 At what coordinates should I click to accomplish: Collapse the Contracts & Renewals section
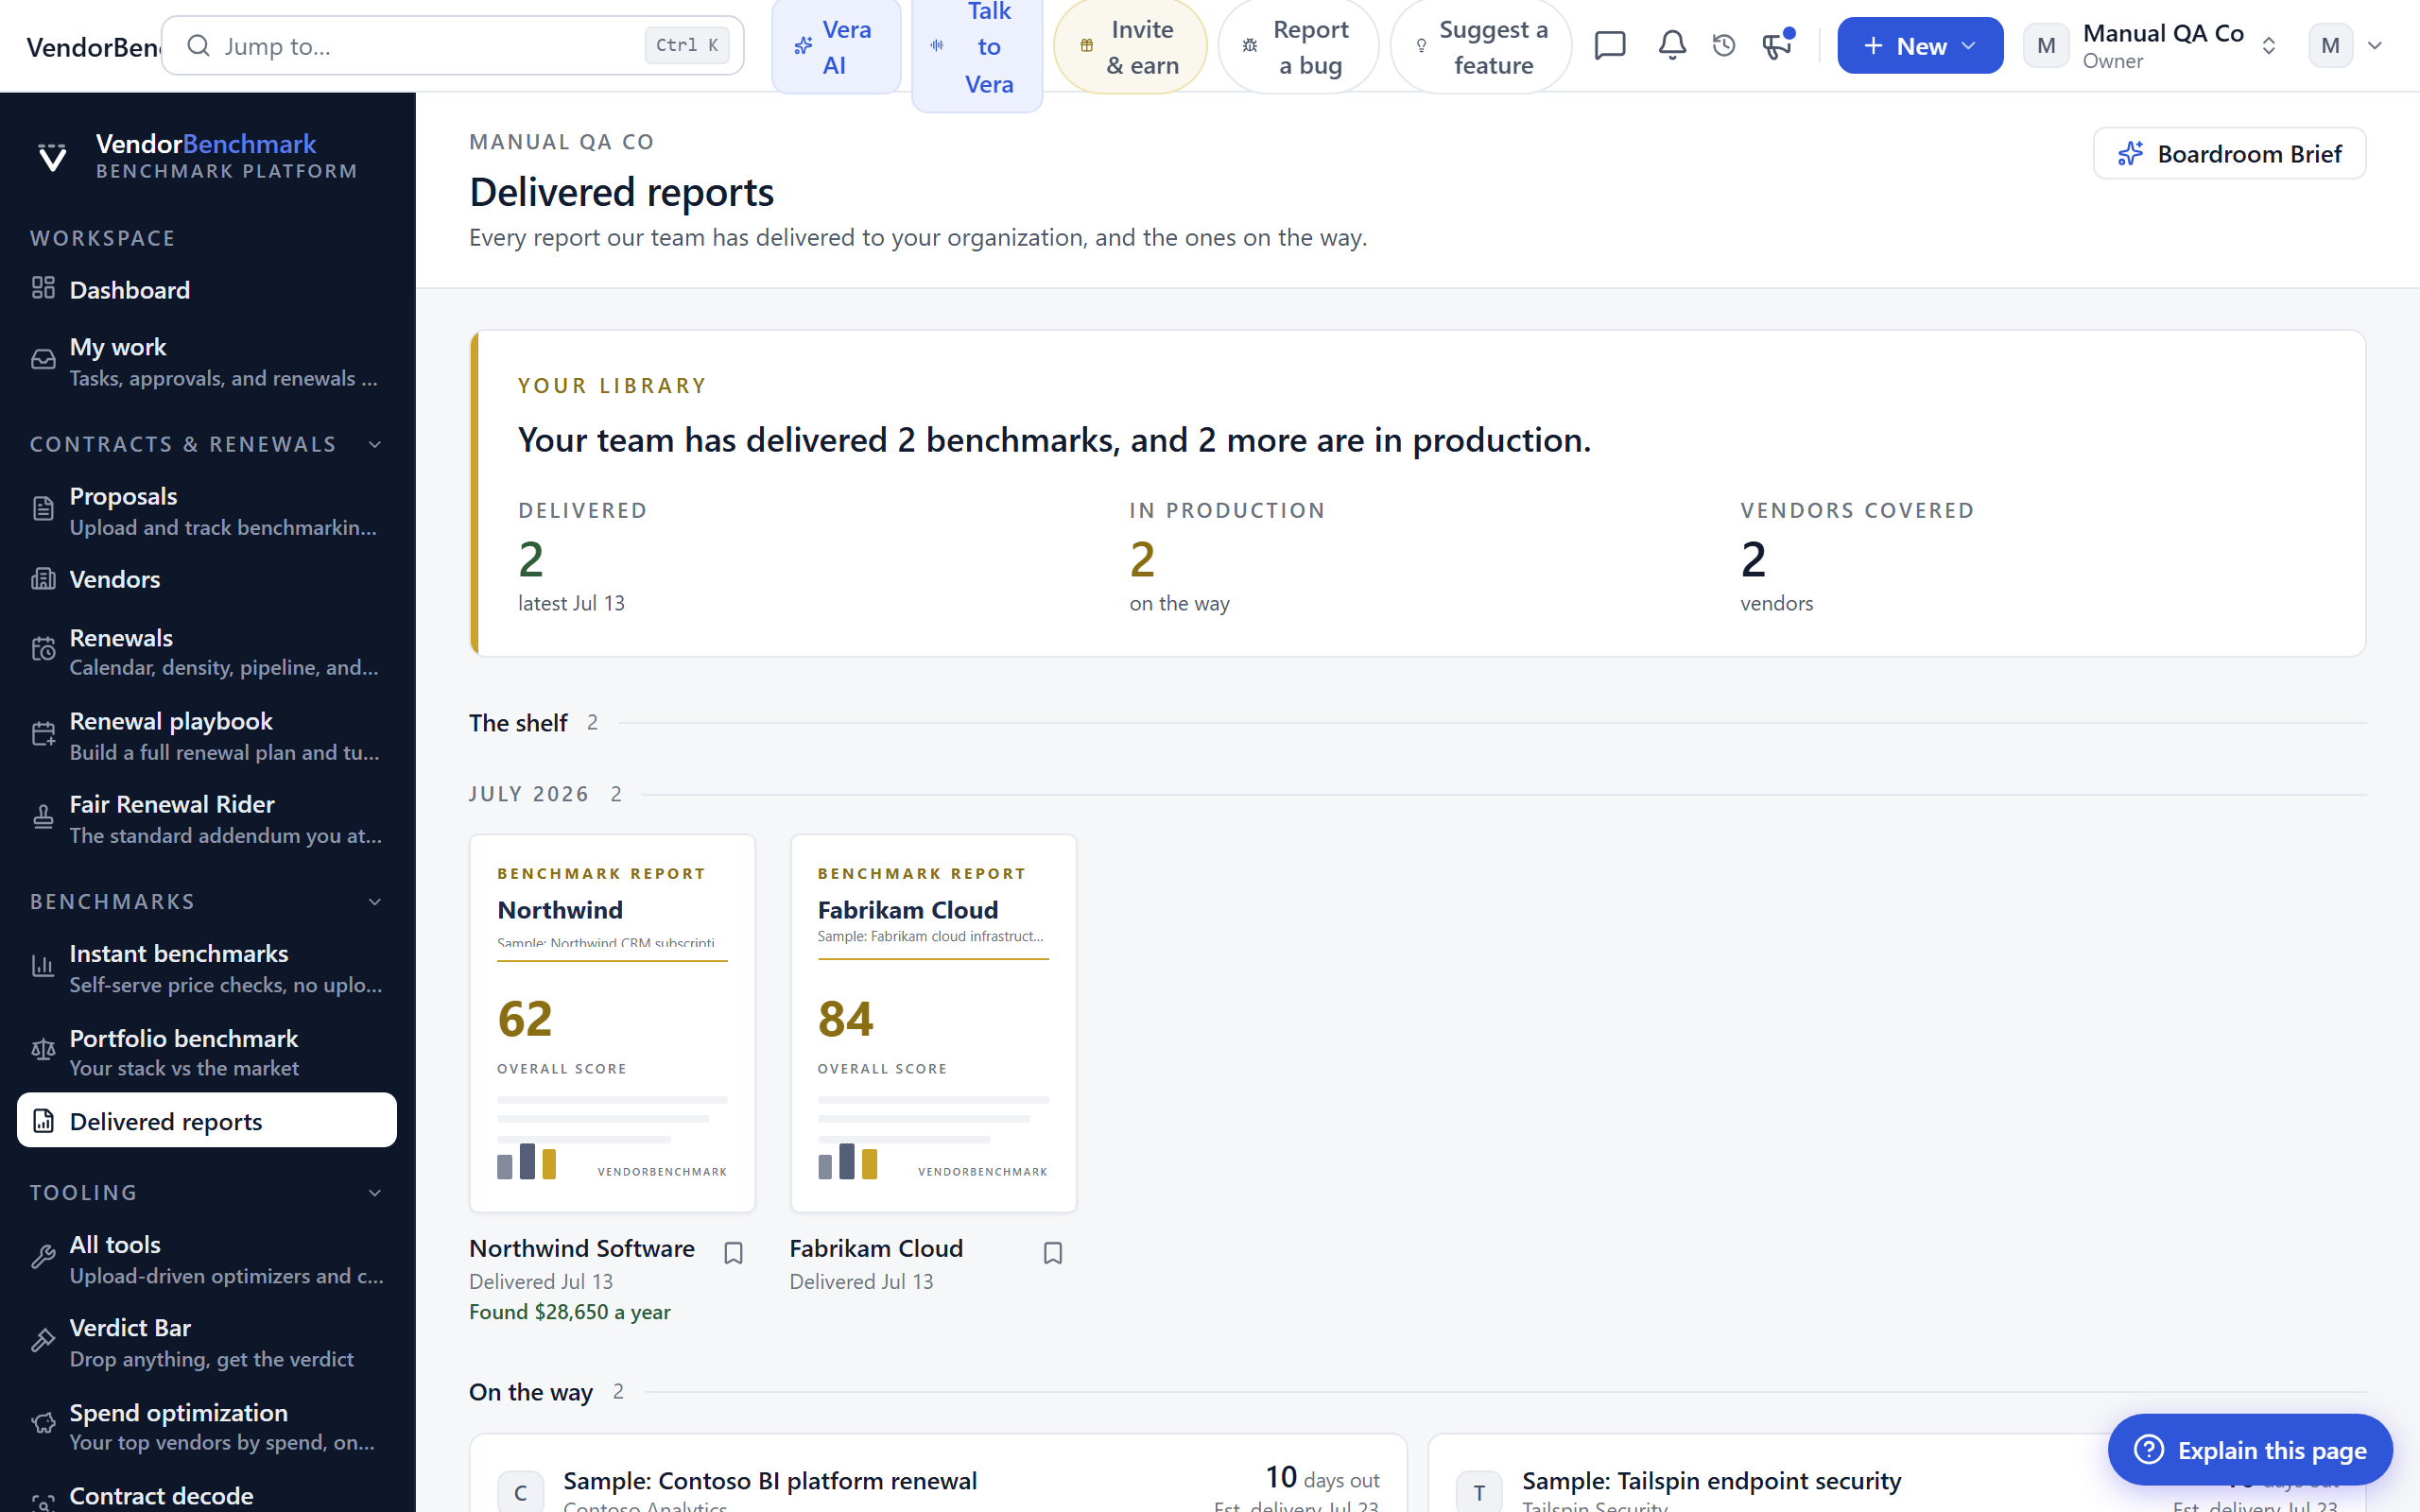[207, 444]
